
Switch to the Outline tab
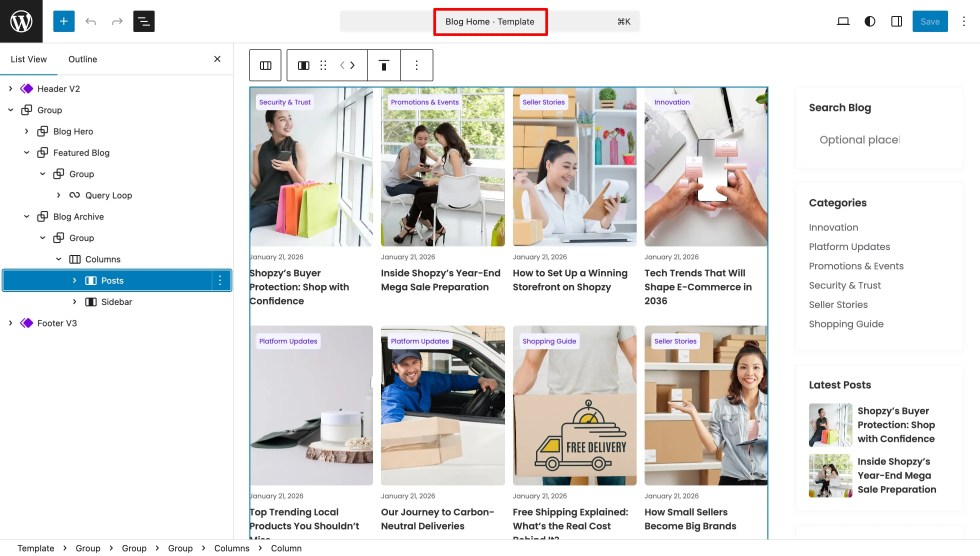tap(82, 59)
